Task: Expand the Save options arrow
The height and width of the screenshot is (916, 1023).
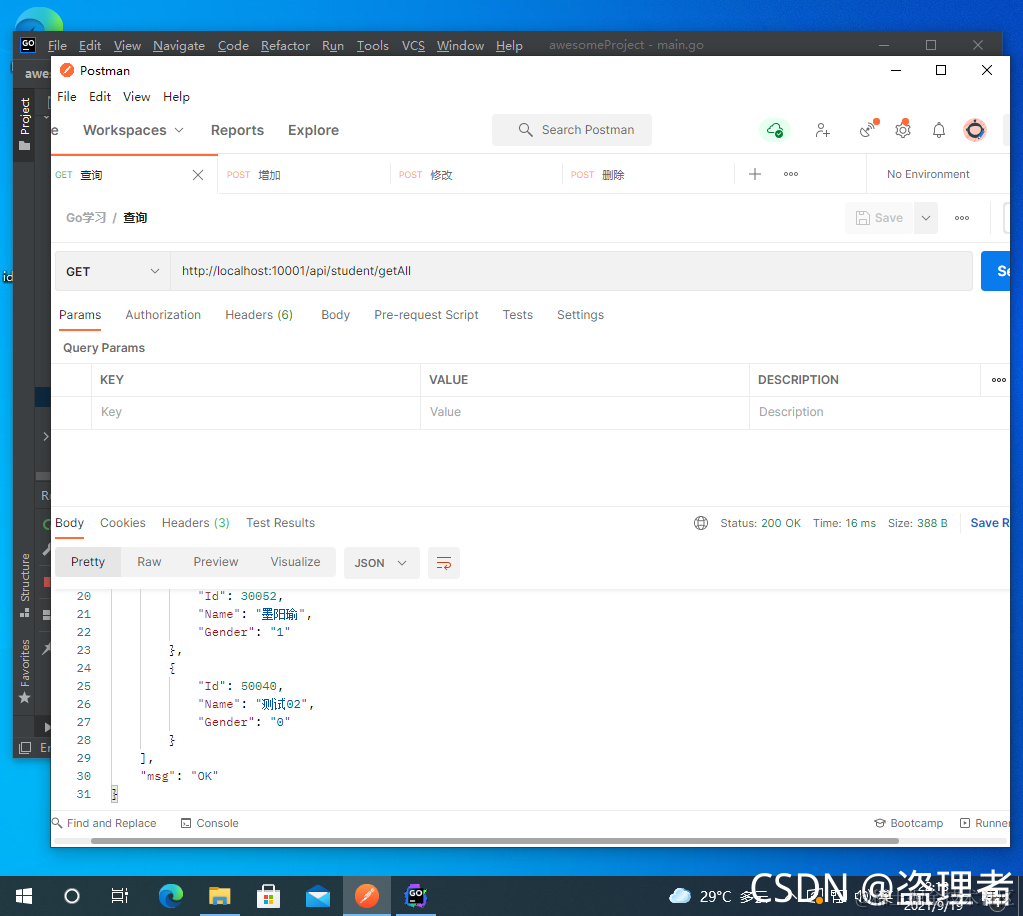Action: tap(926, 218)
